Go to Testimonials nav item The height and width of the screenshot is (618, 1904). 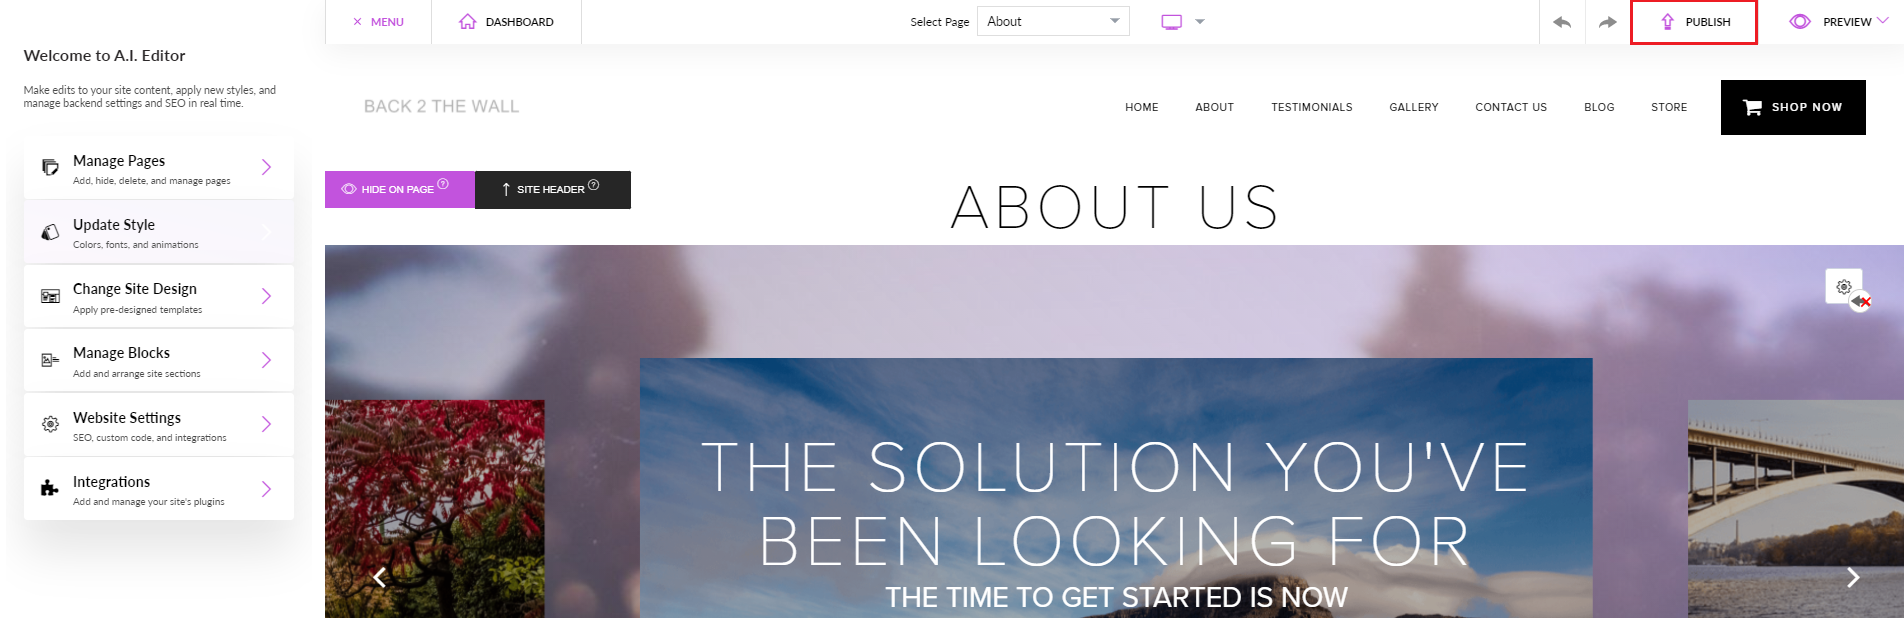pyautogui.click(x=1311, y=107)
